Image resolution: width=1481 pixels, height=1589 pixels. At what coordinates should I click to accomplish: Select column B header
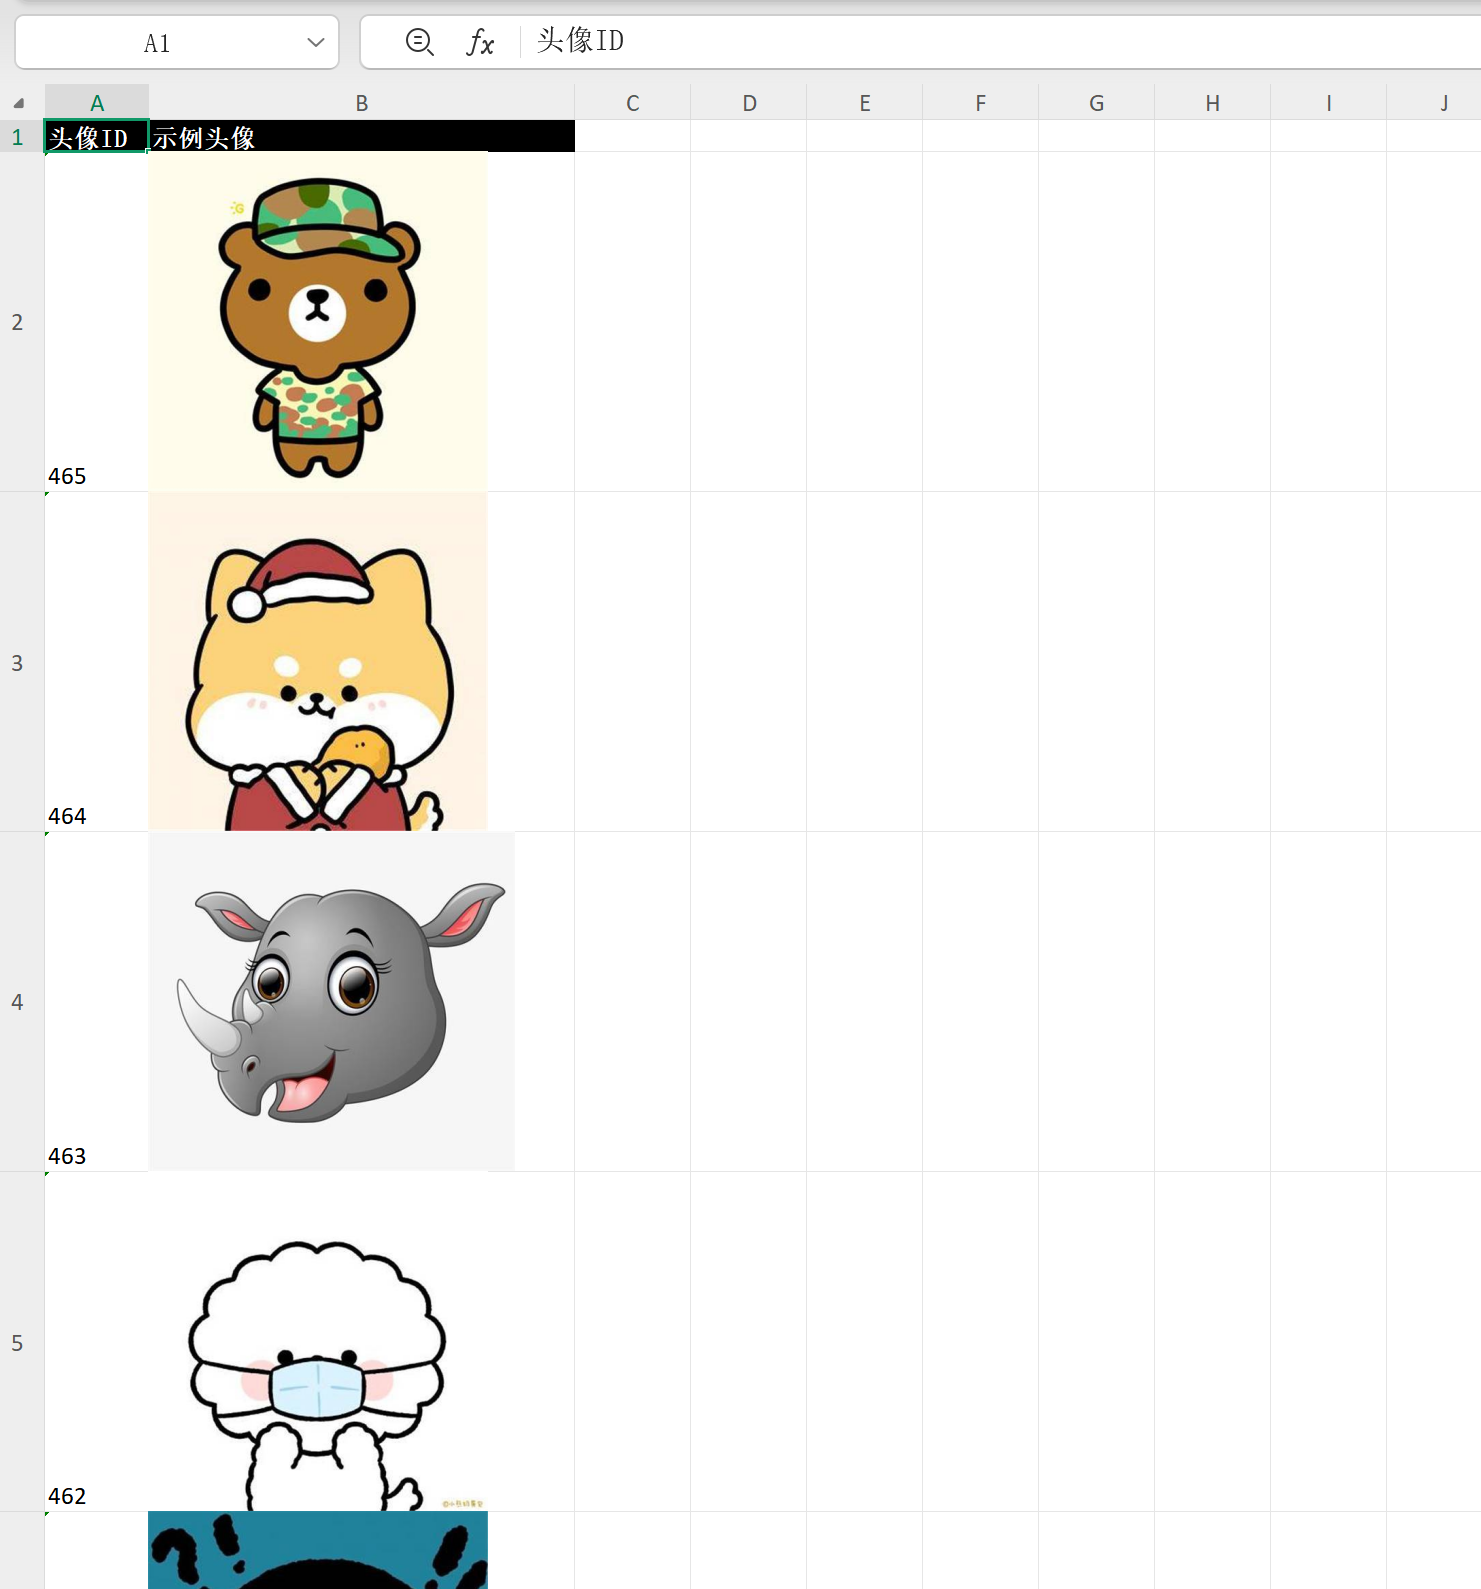click(362, 103)
